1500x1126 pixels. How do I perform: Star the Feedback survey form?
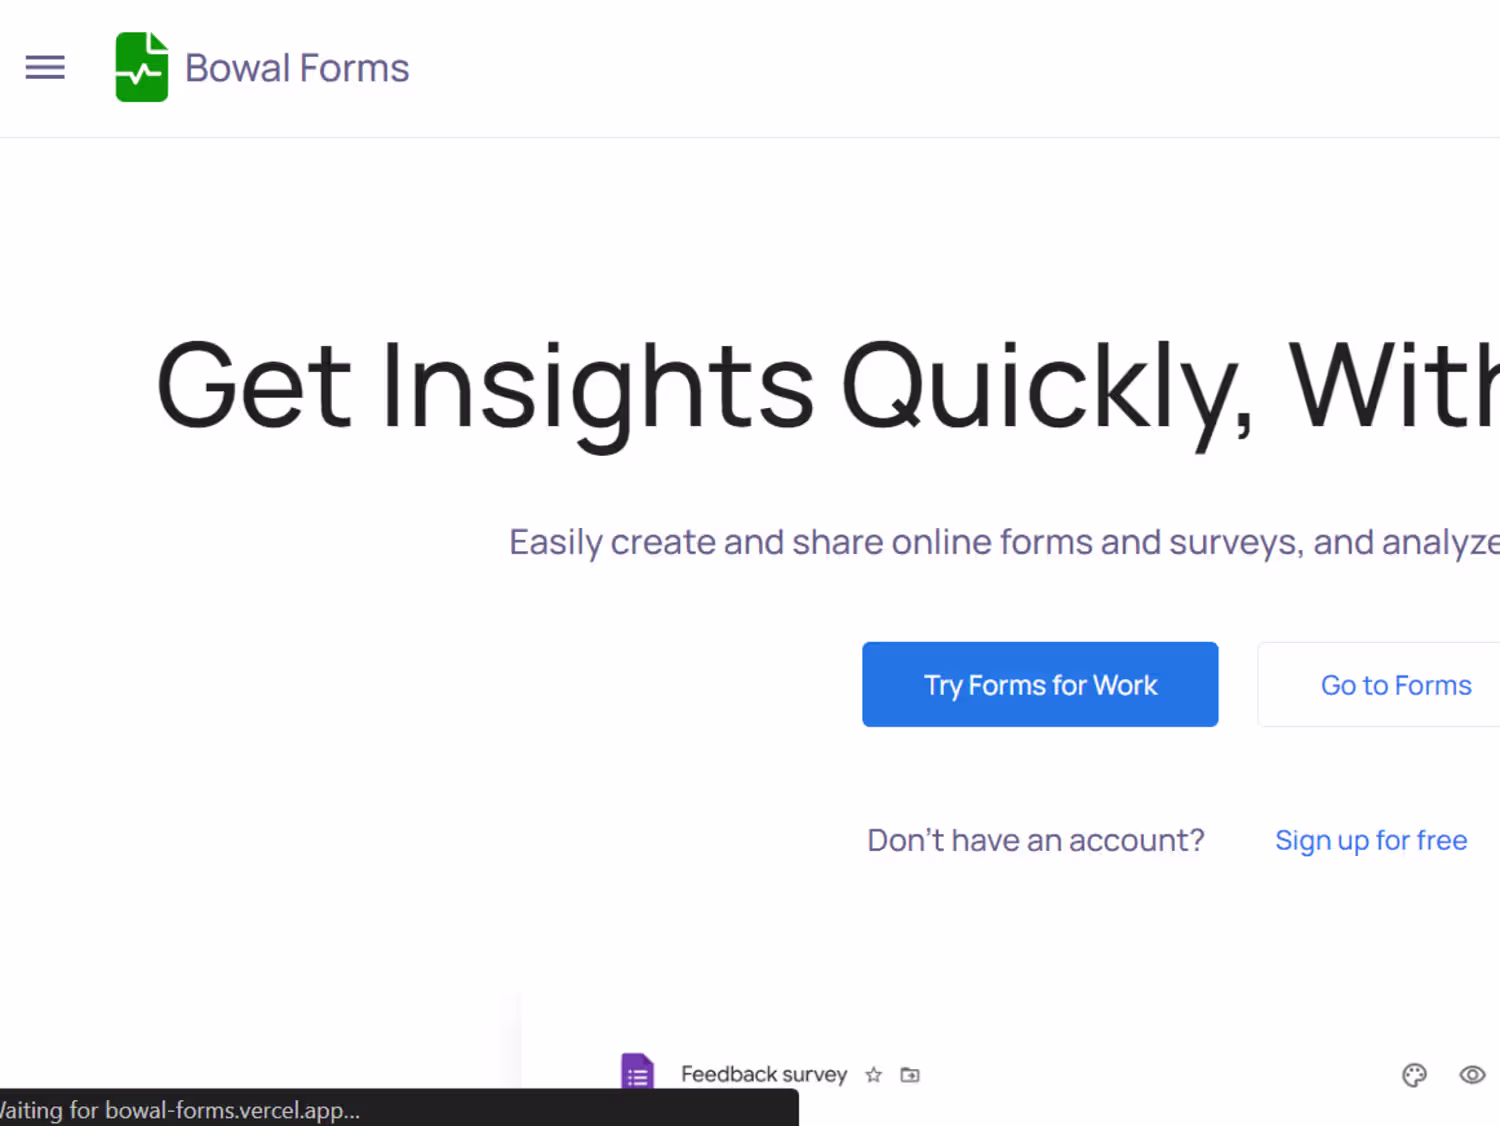(x=874, y=1075)
